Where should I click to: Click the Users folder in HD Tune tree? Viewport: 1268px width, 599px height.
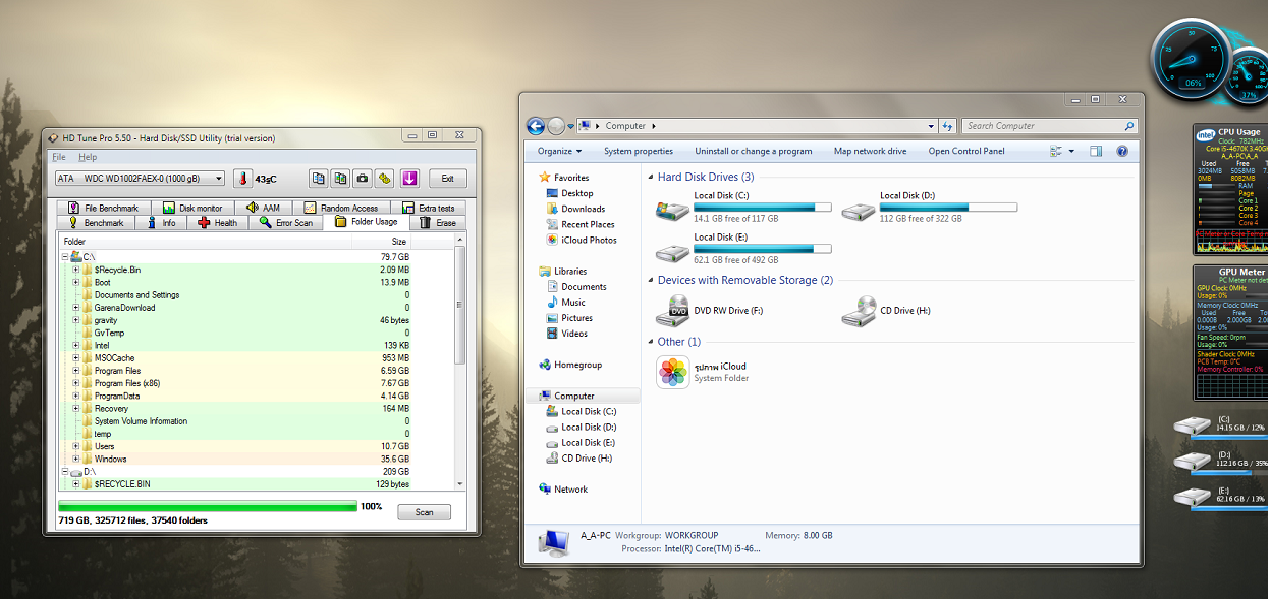pyautogui.click(x=104, y=446)
